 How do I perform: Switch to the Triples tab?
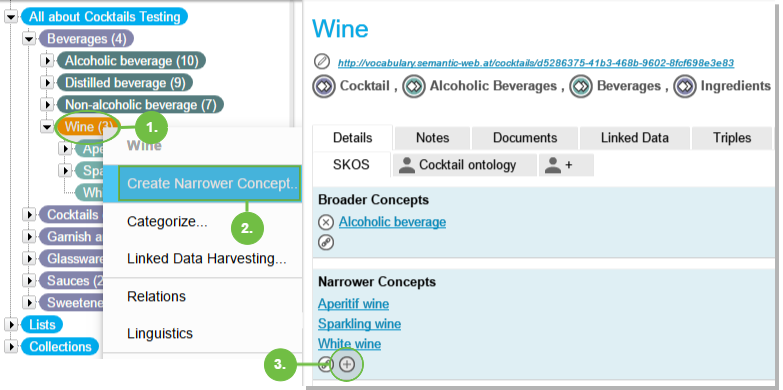coord(732,138)
